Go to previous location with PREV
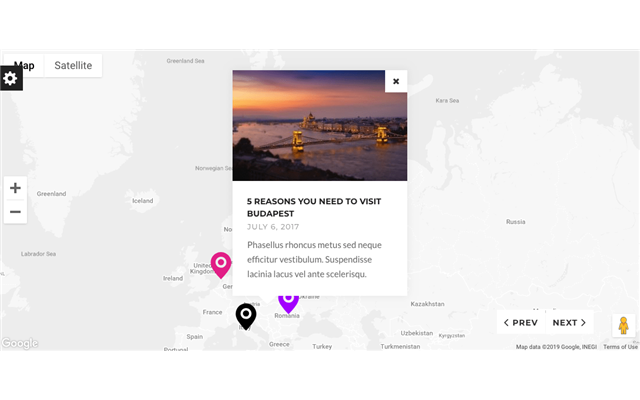 coord(521,322)
